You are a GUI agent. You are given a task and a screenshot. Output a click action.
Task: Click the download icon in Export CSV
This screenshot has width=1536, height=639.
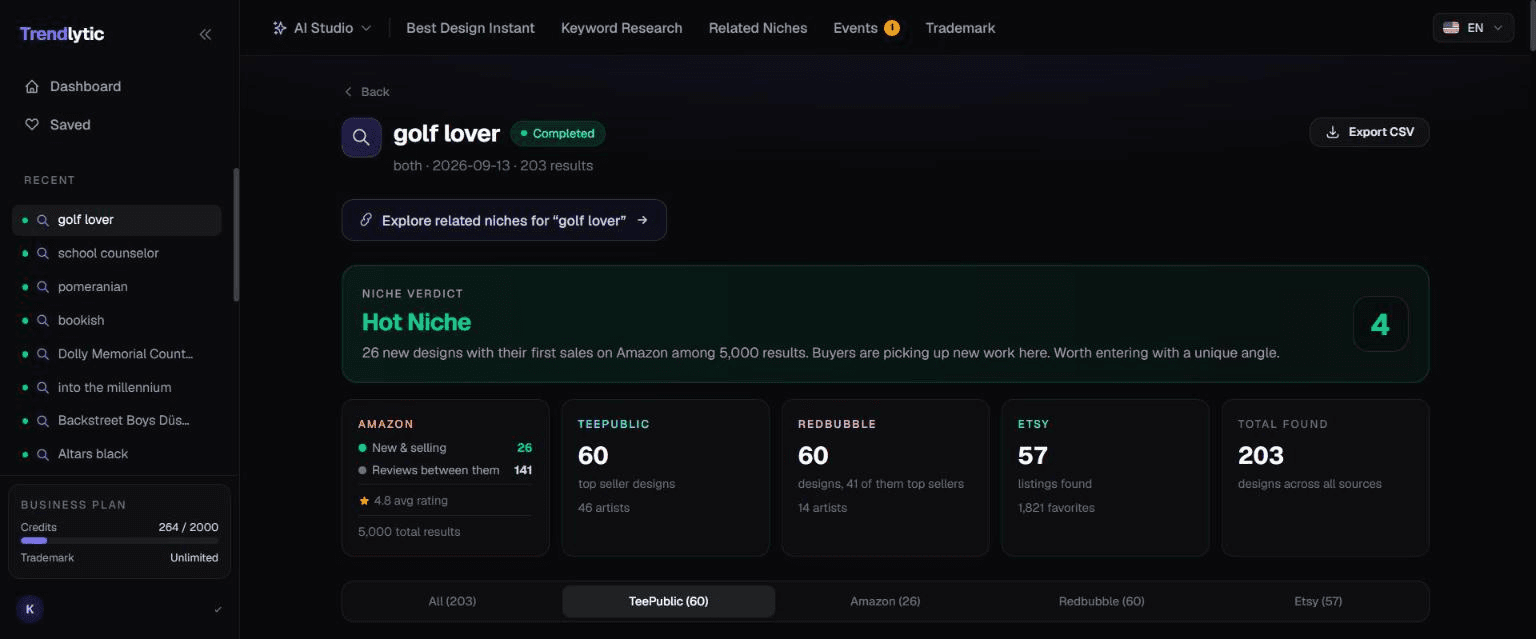click(1332, 132)
